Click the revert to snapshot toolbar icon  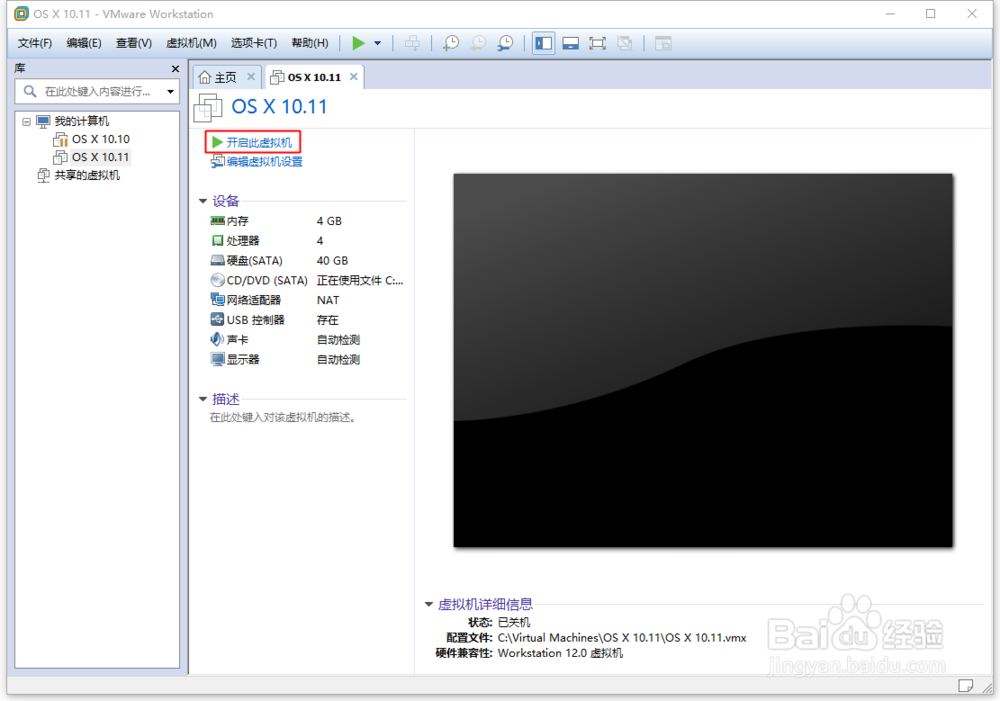[478, 43]
